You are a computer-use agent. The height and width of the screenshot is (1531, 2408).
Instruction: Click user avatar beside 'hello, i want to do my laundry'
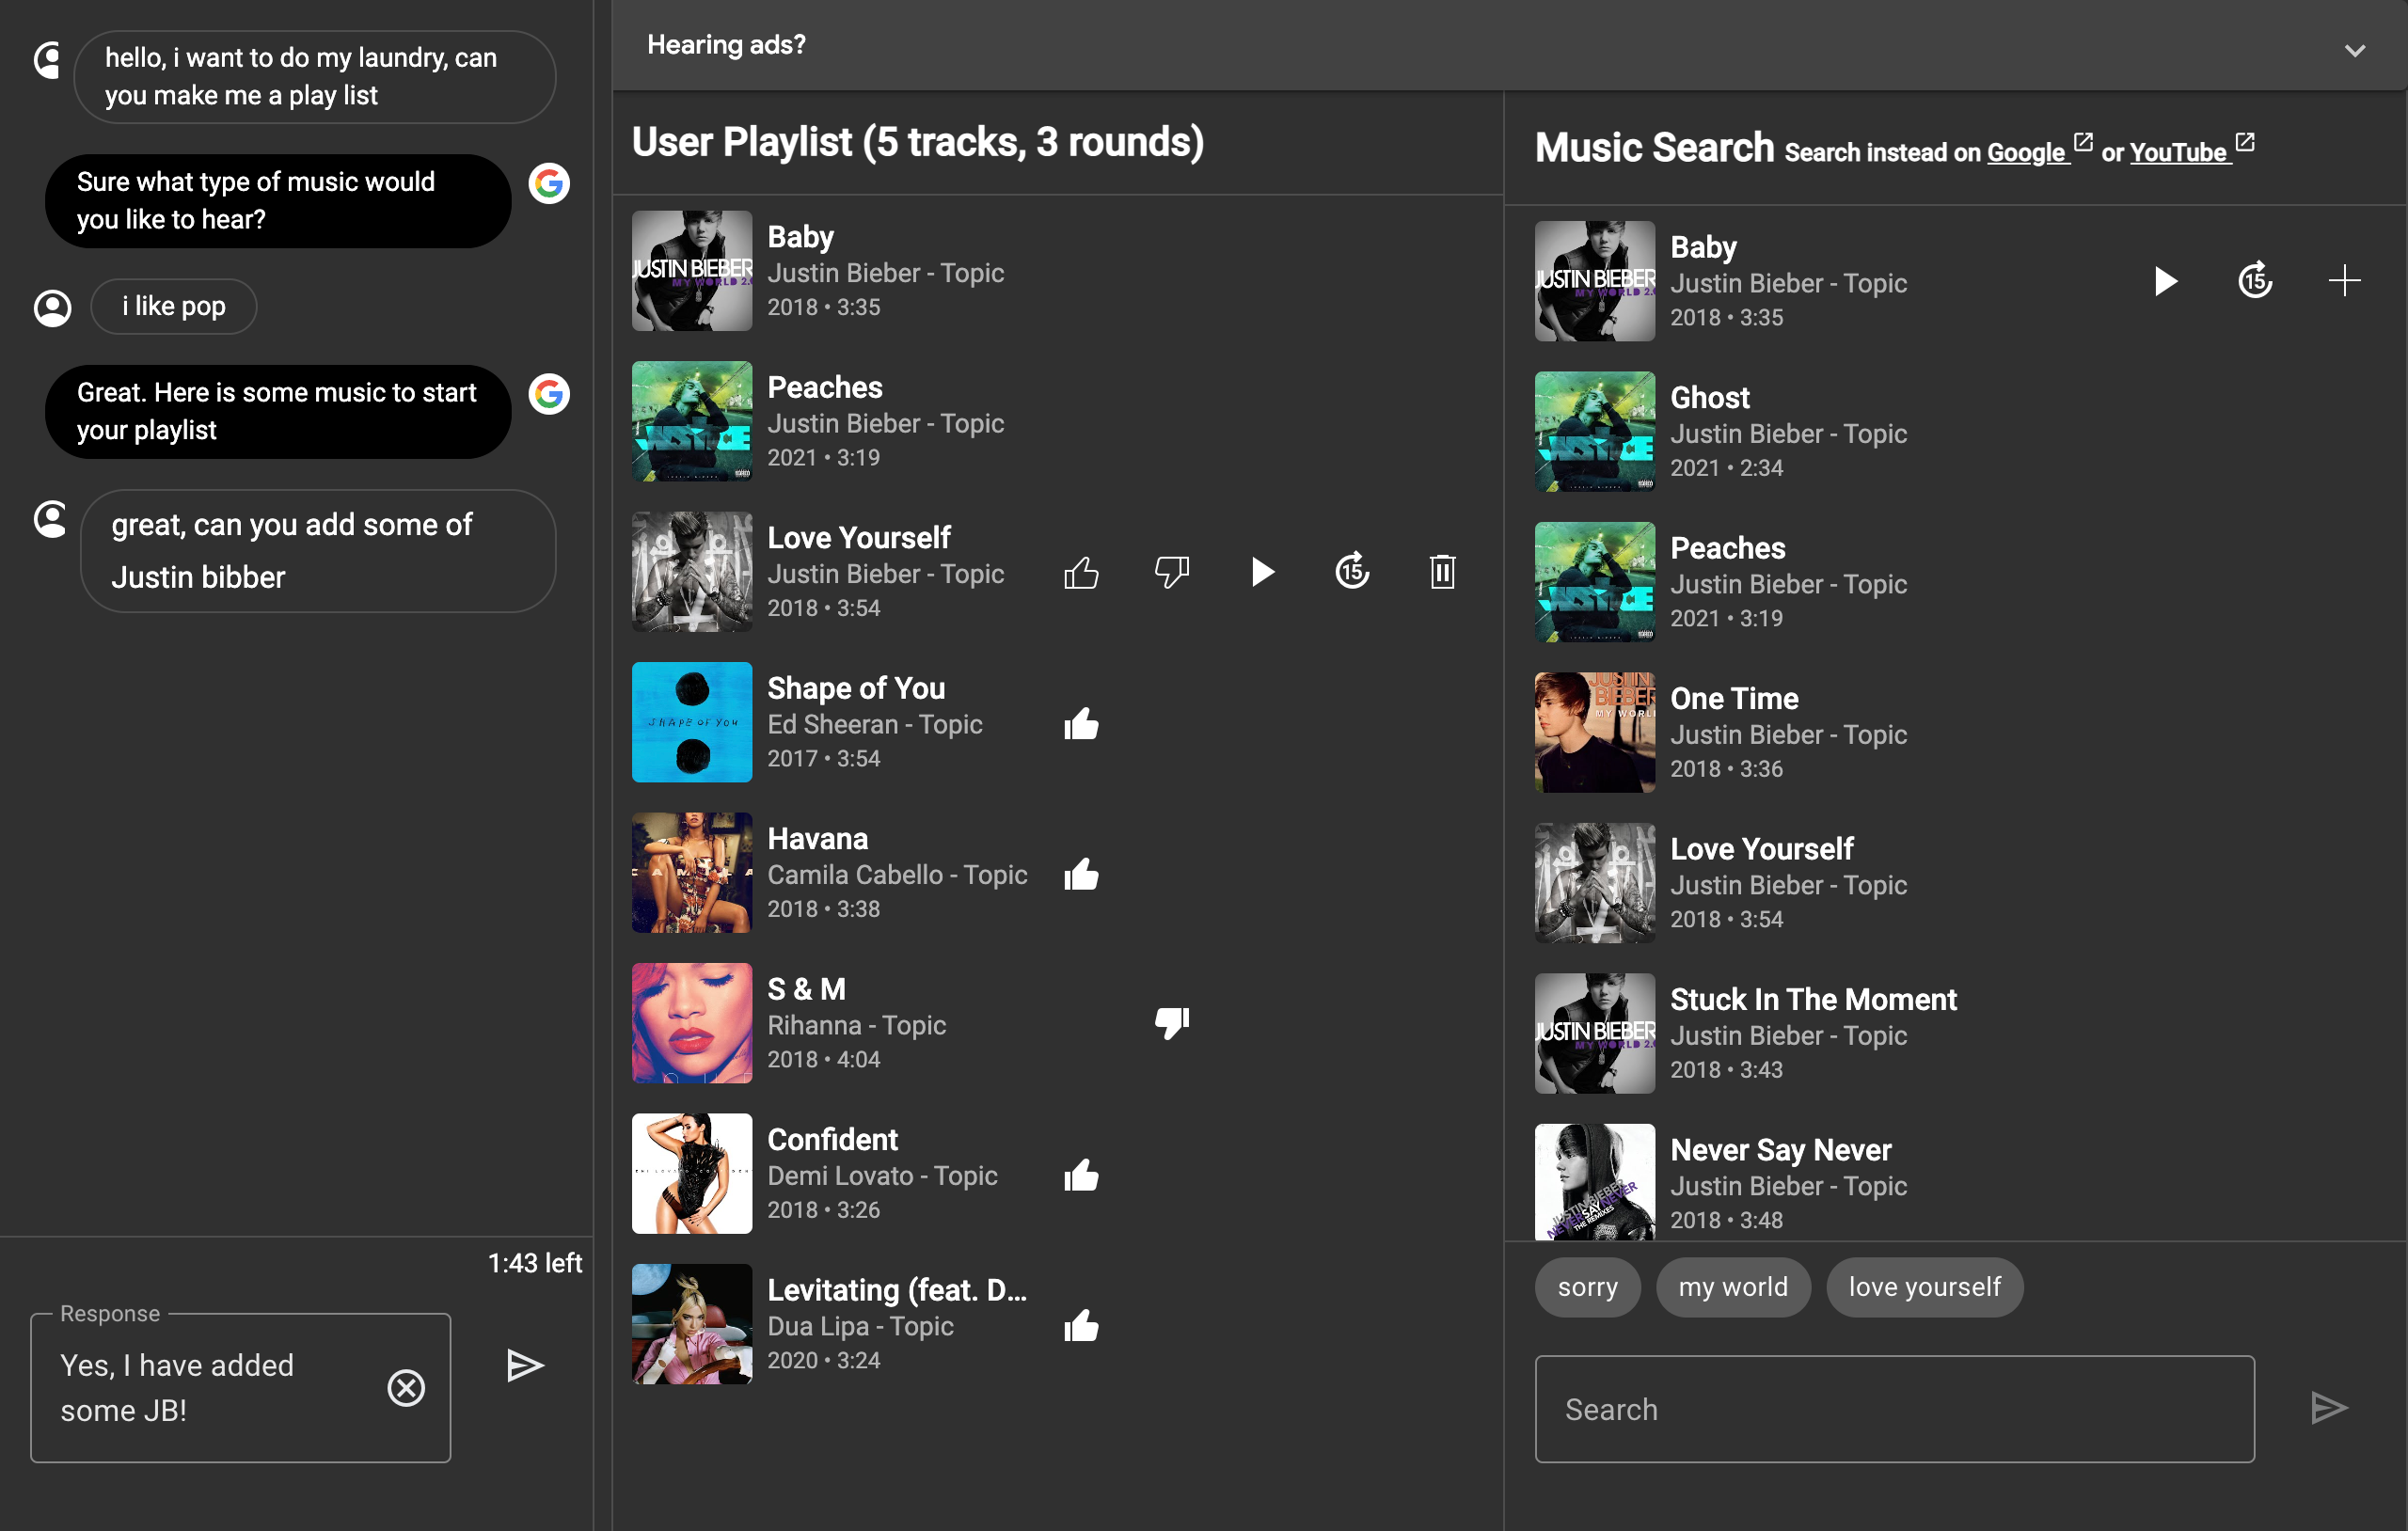pos(48,60)
